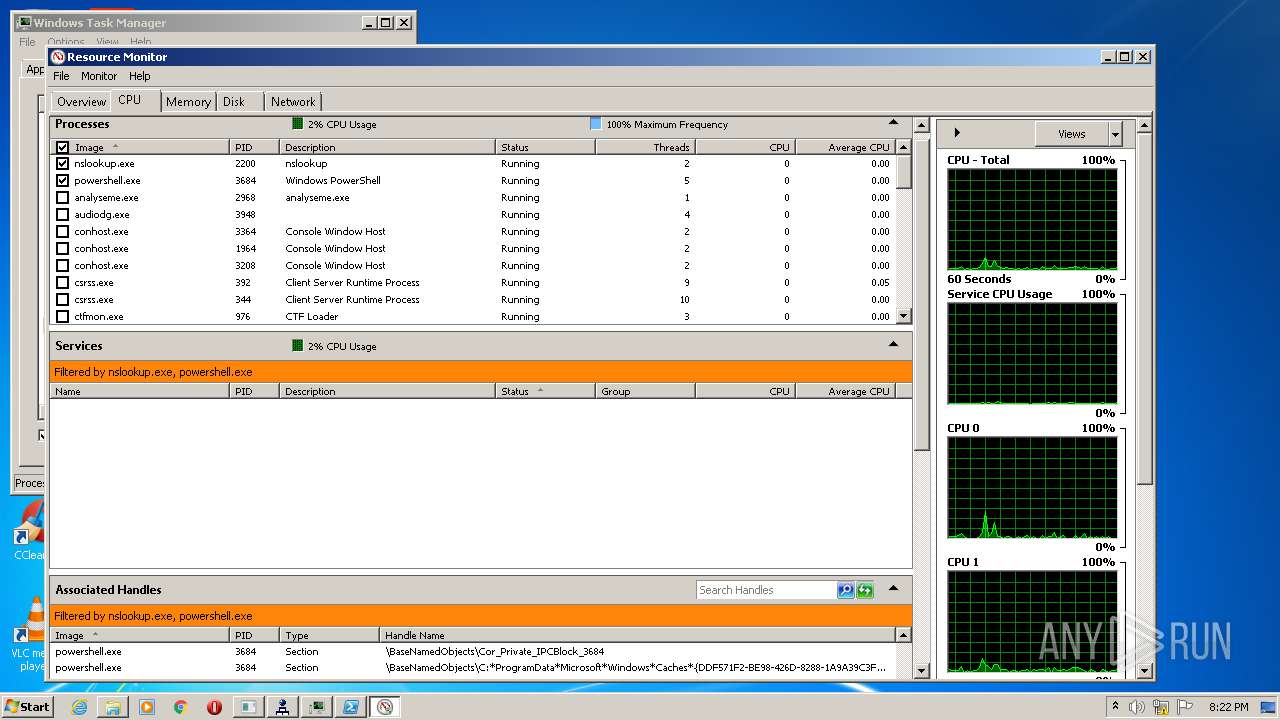Open the File menu in Resource Monitor
Screen dimensions: 1280x720
(x=61, y=76)
